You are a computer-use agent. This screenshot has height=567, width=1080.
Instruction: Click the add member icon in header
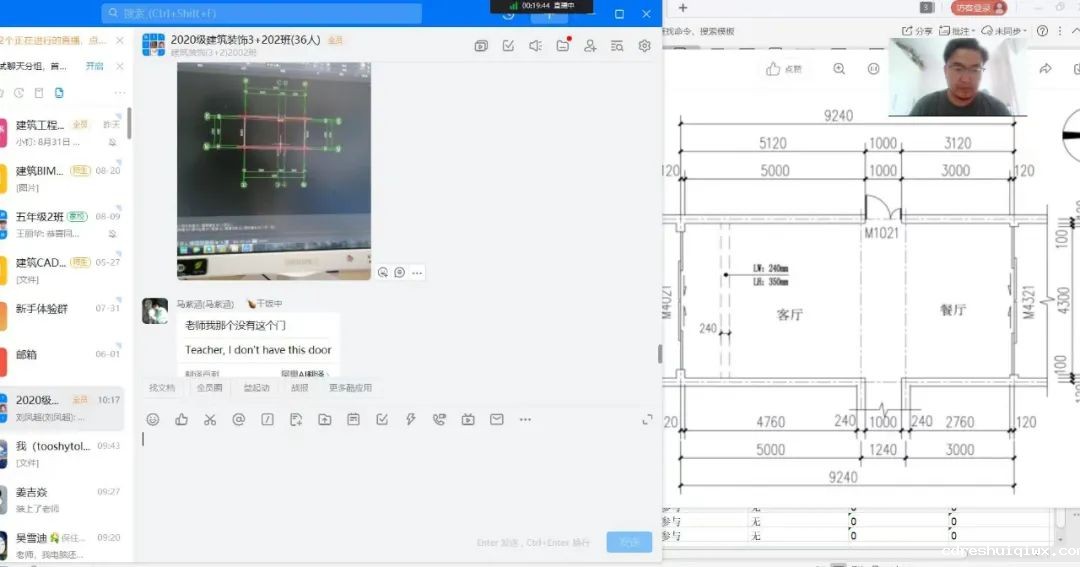pyautogui.click(x=590, y=46)
